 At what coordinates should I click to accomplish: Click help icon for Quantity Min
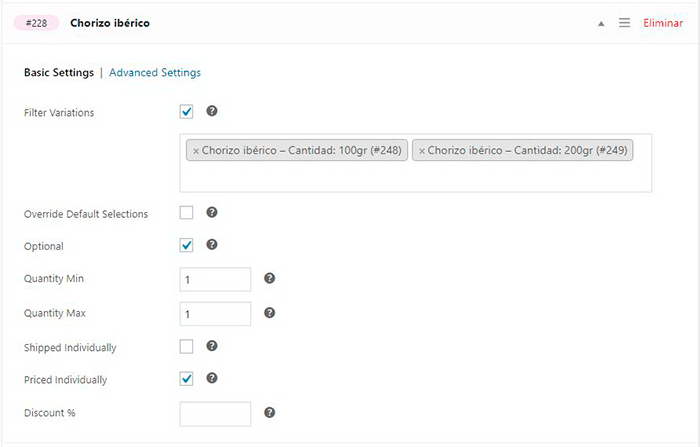click(x=269, y=279)
